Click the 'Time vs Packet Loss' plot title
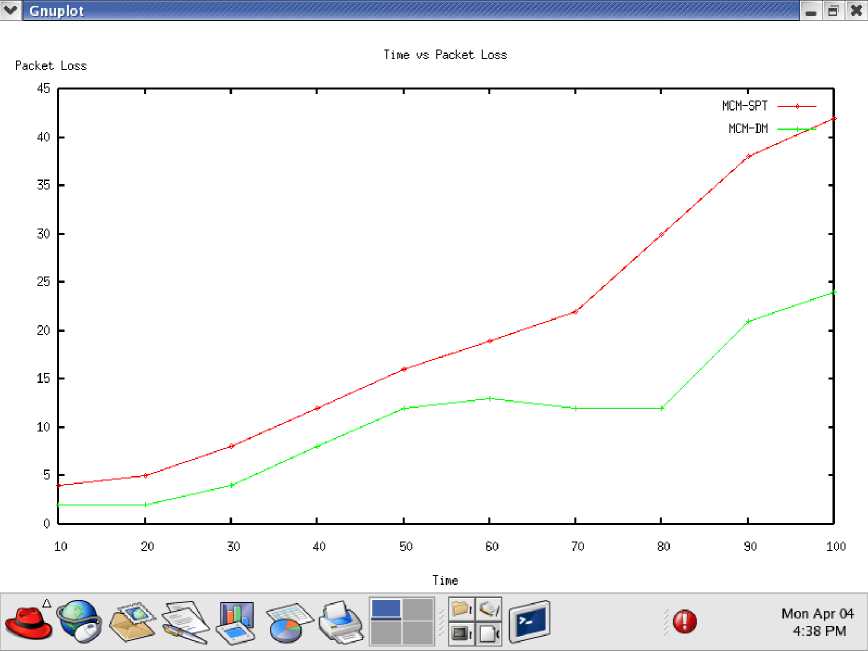The height and width of the screenshot is (651, 868). 445,54
